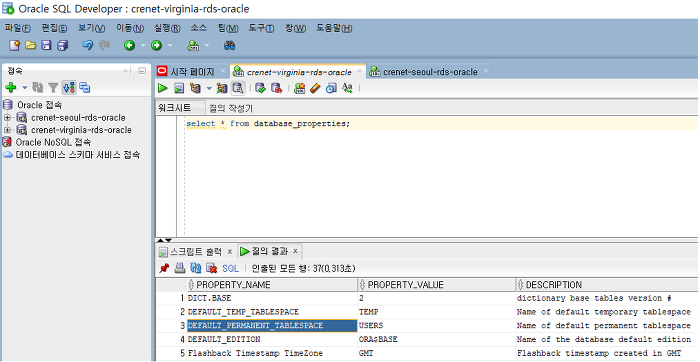The width and height of the screenshot is (700, 362).
Task: Open dropdown arrow next to Forward button
Action: point(170,46)
